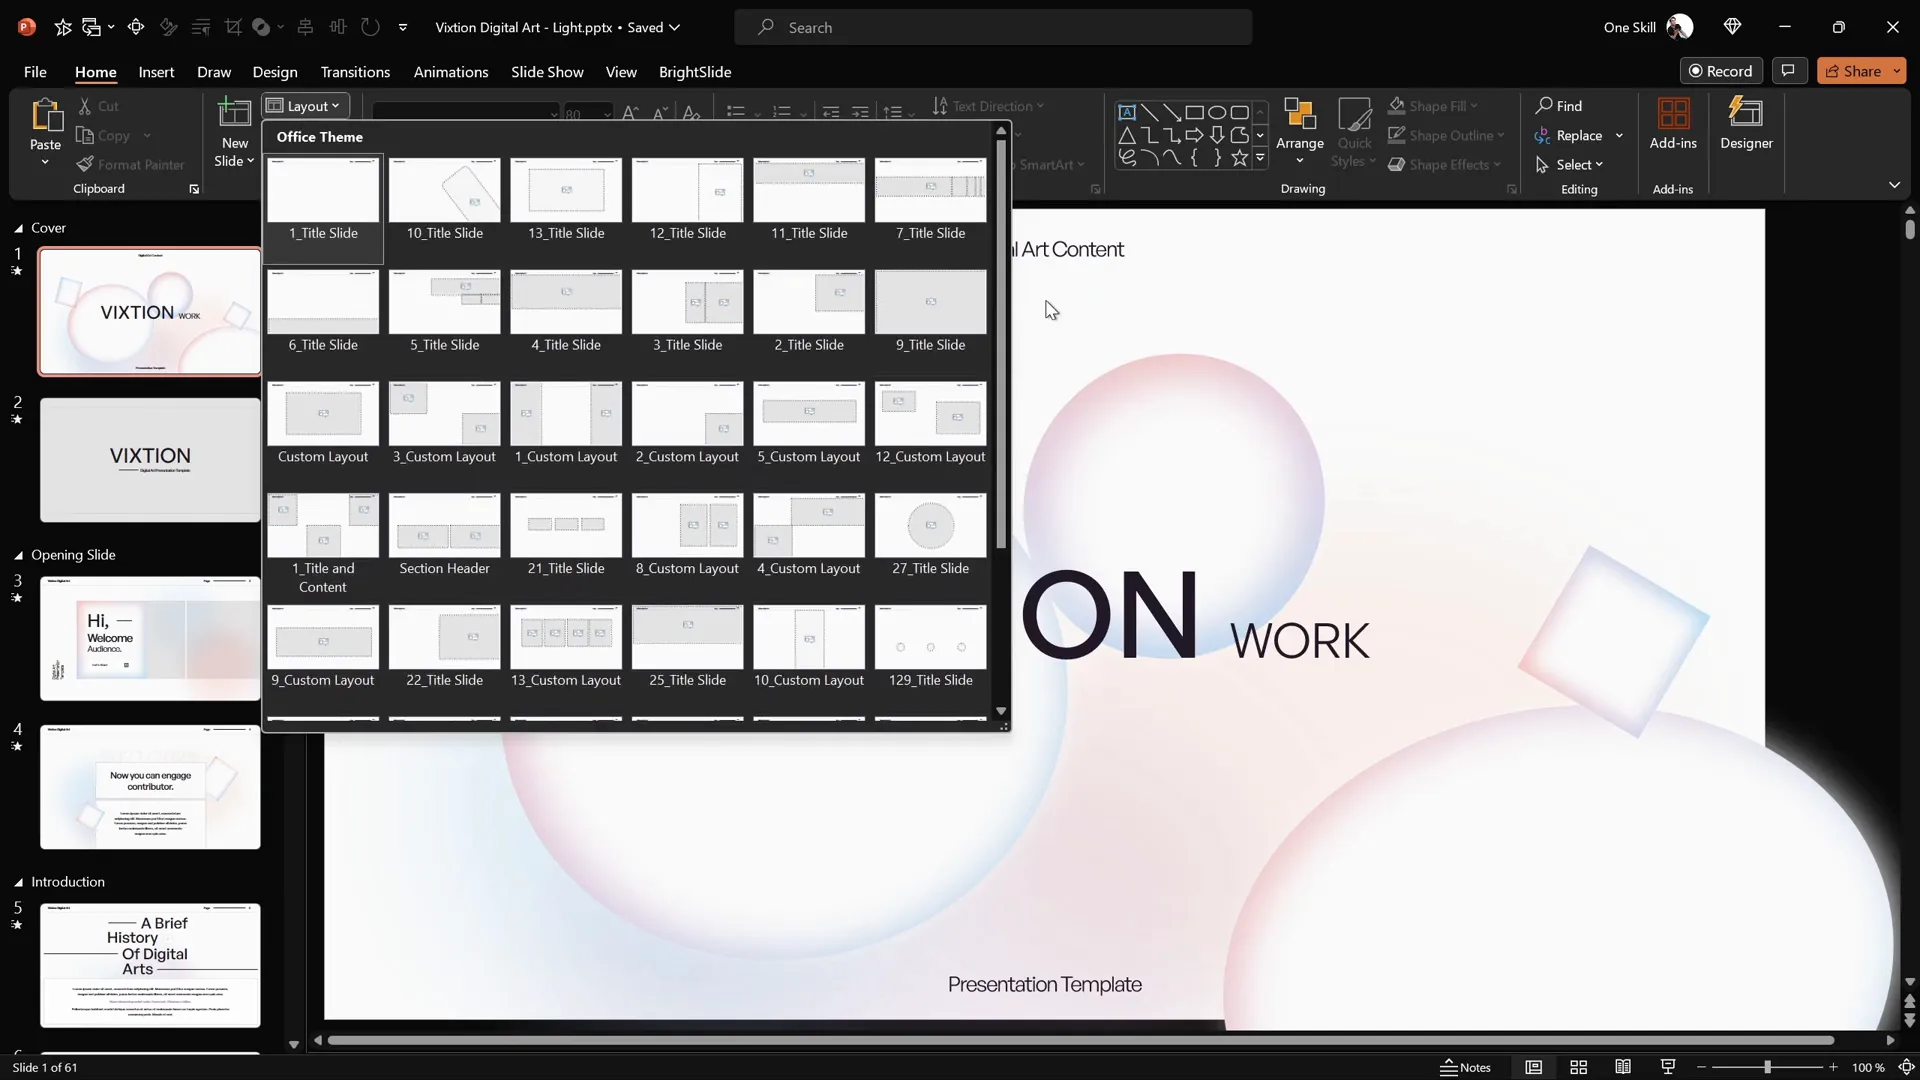Choose the Section Header layout thumbnail
Image resolution: width=1920 pixels, height=1080 pixels.
(x=444, y=526)
